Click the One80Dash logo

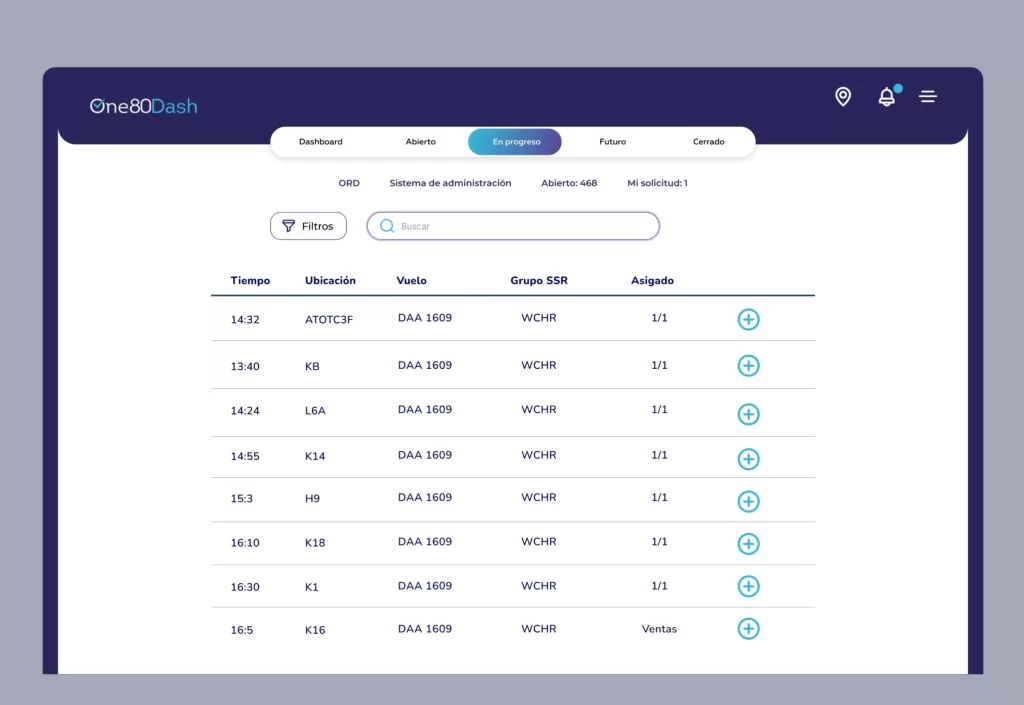click(x=144, y=106)
